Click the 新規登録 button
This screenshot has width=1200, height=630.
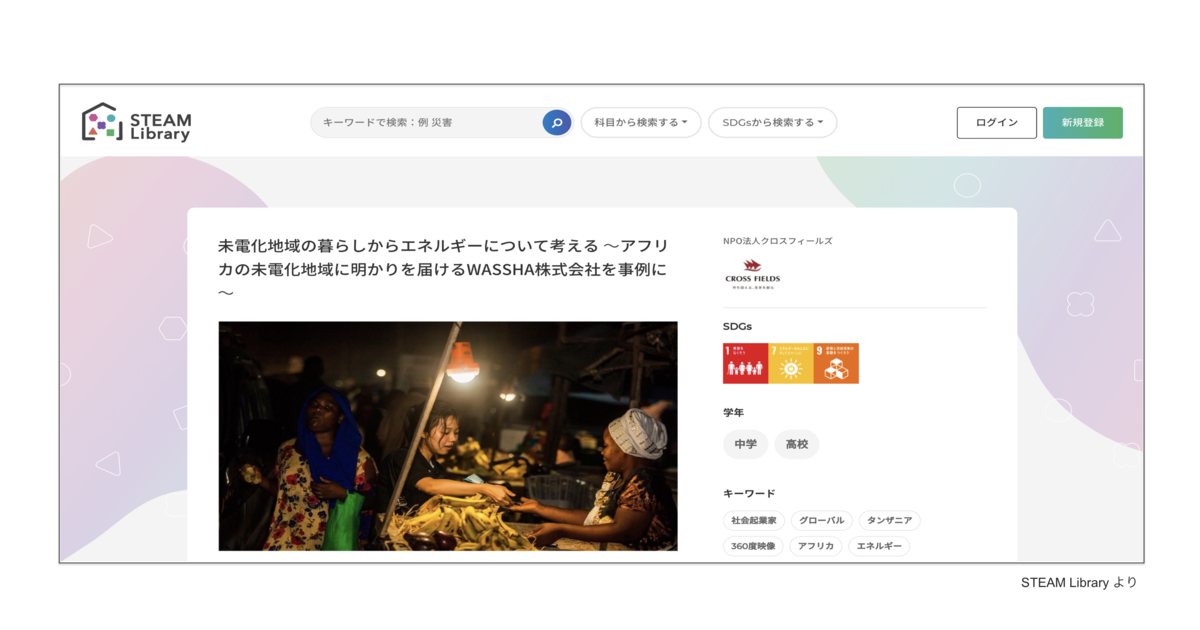tap(1083, 123)
